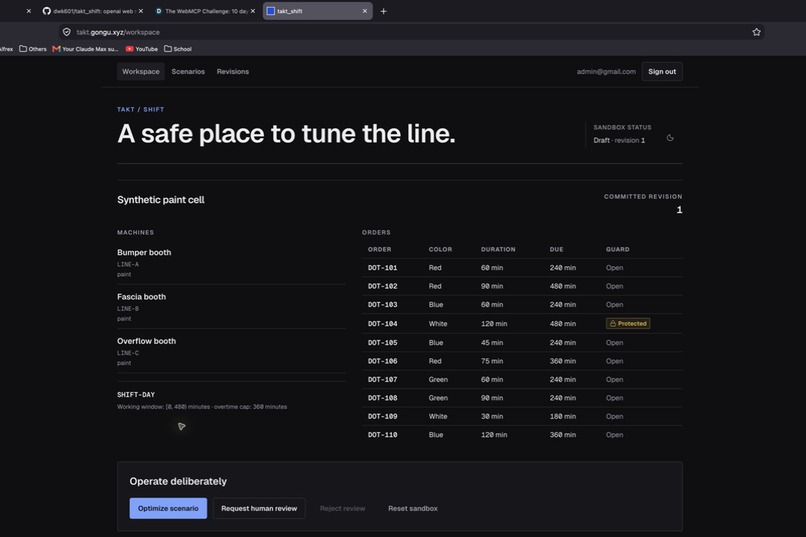Open the Workspace nav item
Viewport: 806px width, 537px height.
[x=141, y=71]
